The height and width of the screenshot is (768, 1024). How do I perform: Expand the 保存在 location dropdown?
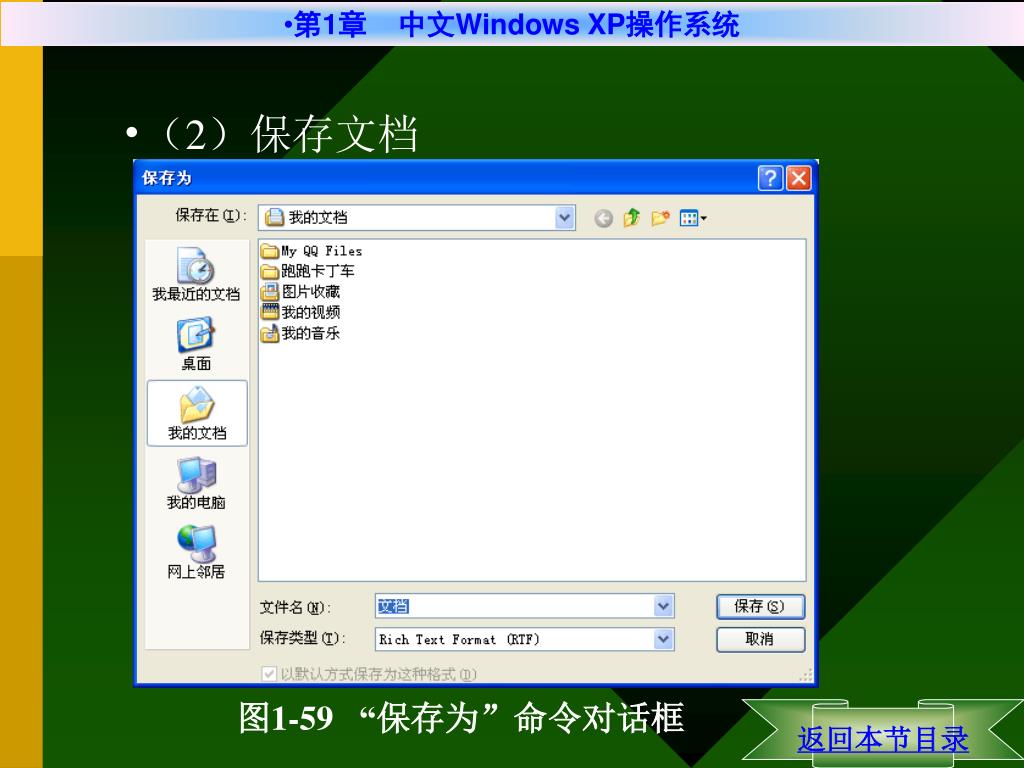[564, 217]
